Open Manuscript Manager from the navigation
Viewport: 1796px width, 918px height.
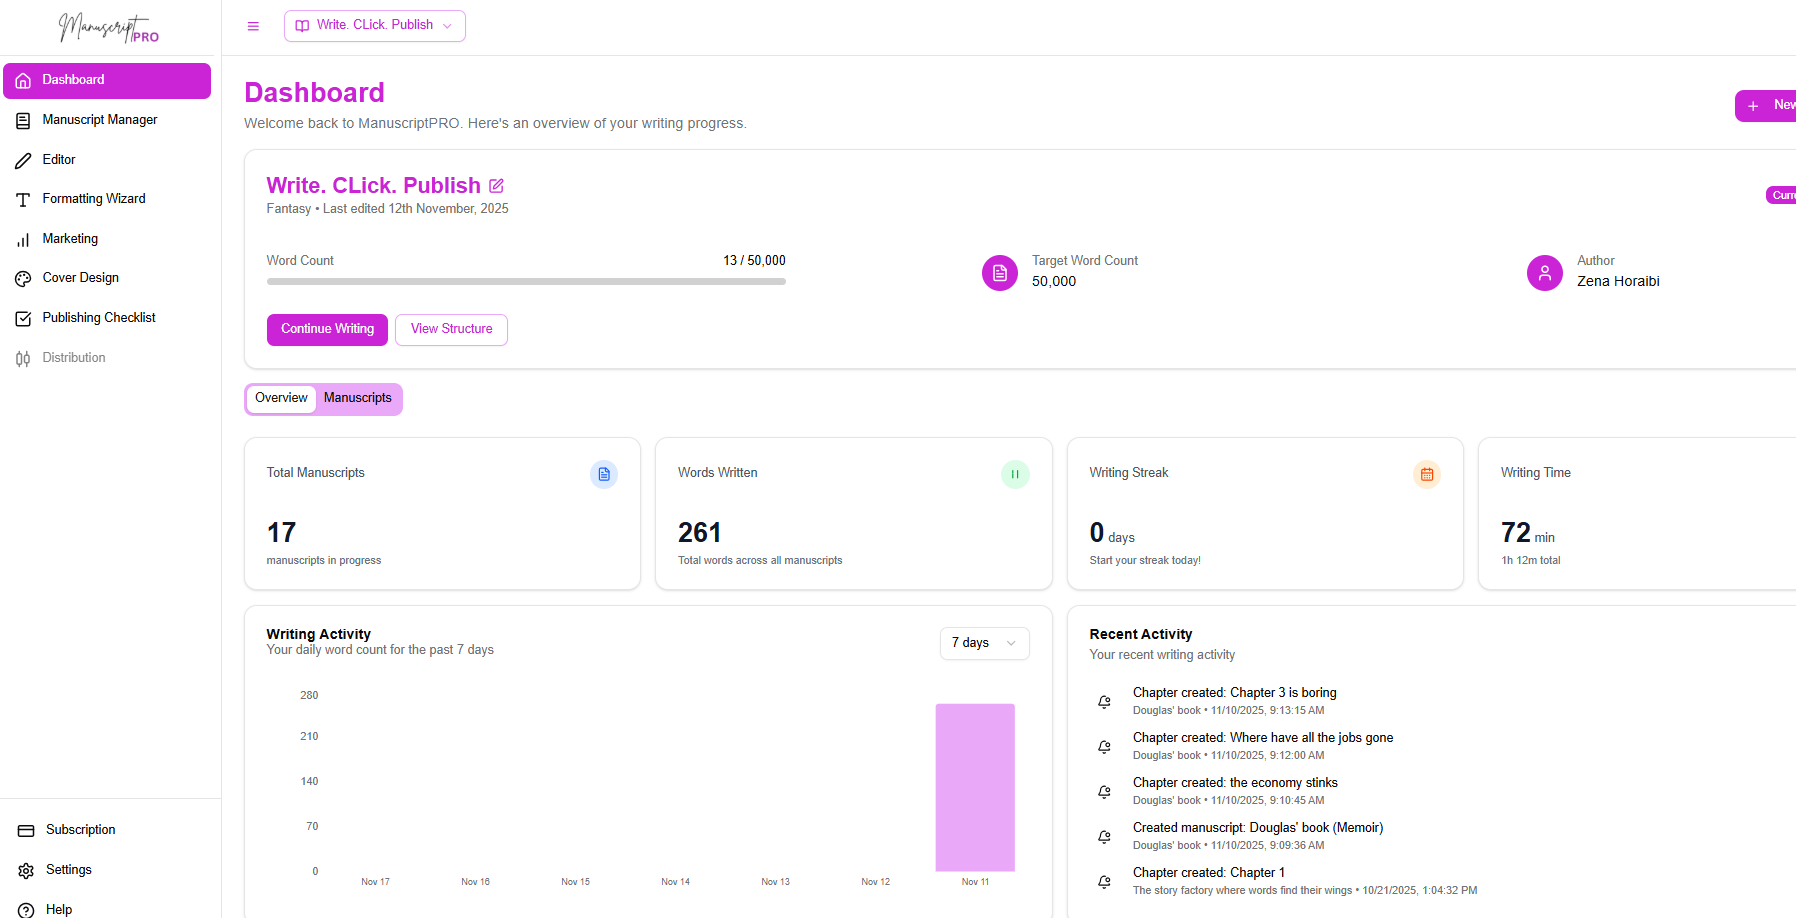pos(100,119)
